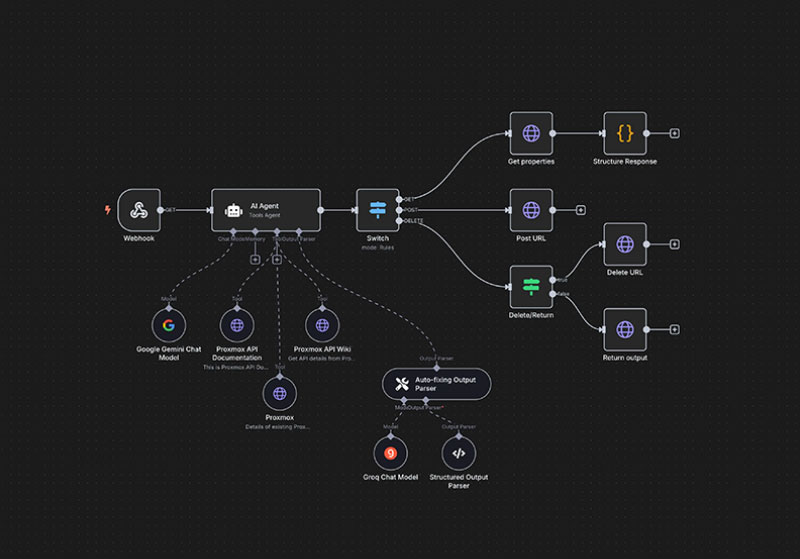This screenshot has height=559, width=800.
Task: Select the Proxmox API Documentation tool node
Action: pos(237,324)
